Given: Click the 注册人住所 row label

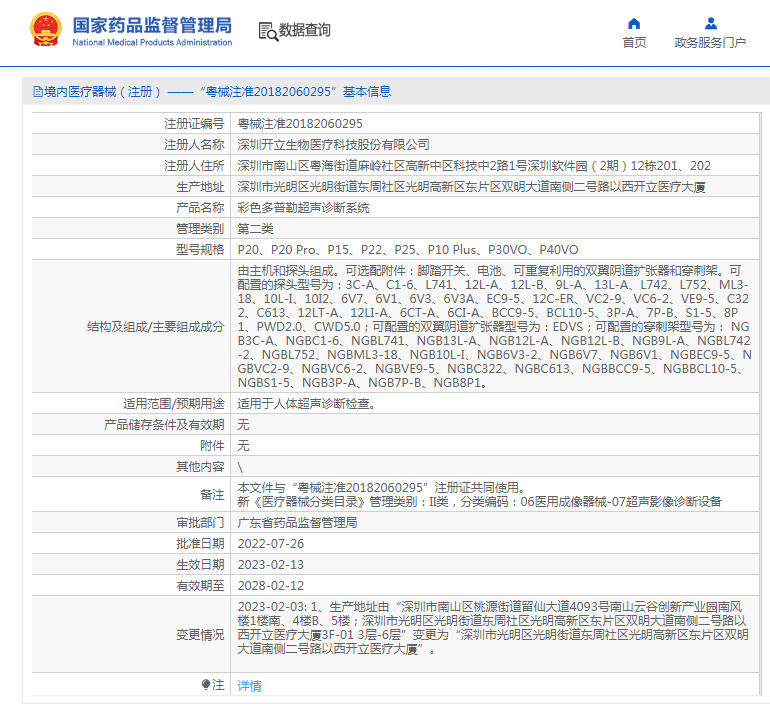Looking at the screenshot, I should [194, 166].
